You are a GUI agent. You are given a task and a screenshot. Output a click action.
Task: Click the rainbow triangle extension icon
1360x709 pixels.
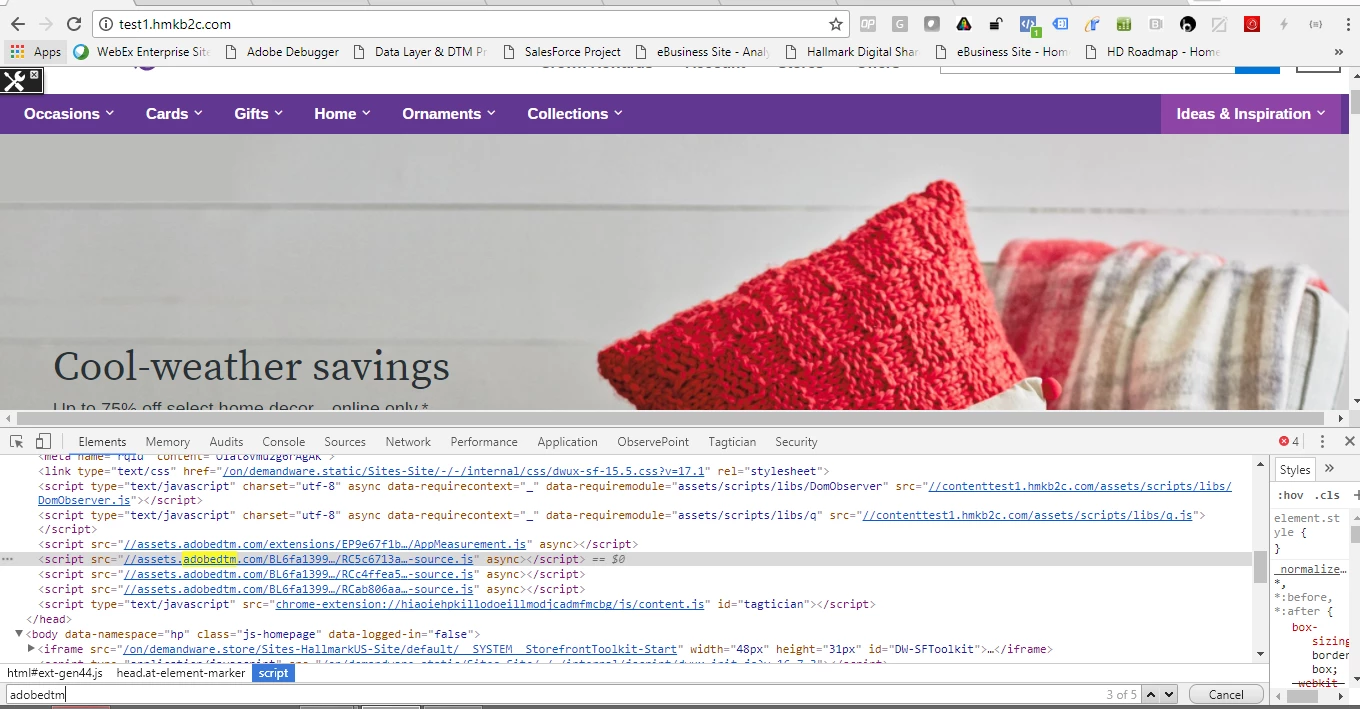963,24
